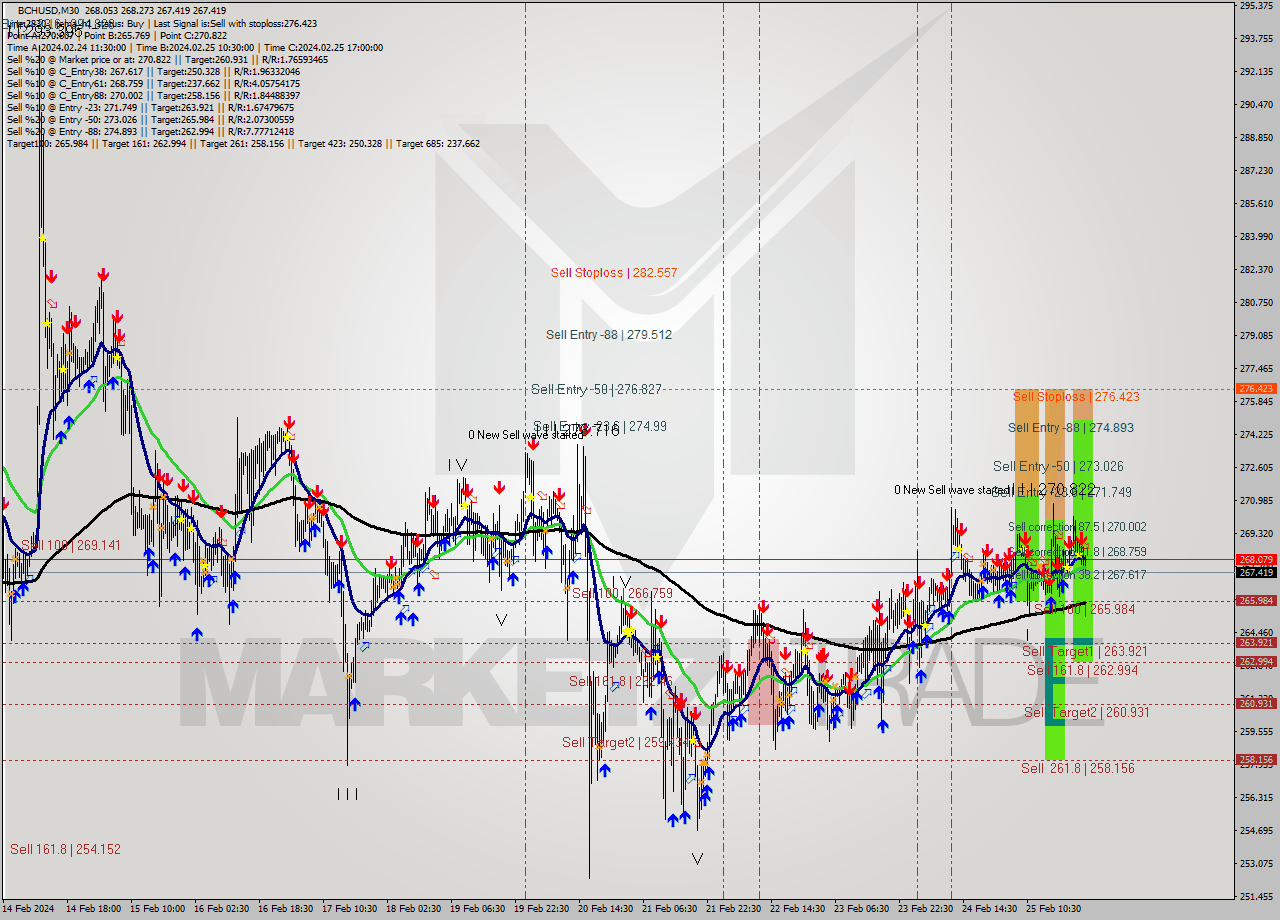
Task: Select the '15 Feb 10:00' time axis label
Action: 156,909
